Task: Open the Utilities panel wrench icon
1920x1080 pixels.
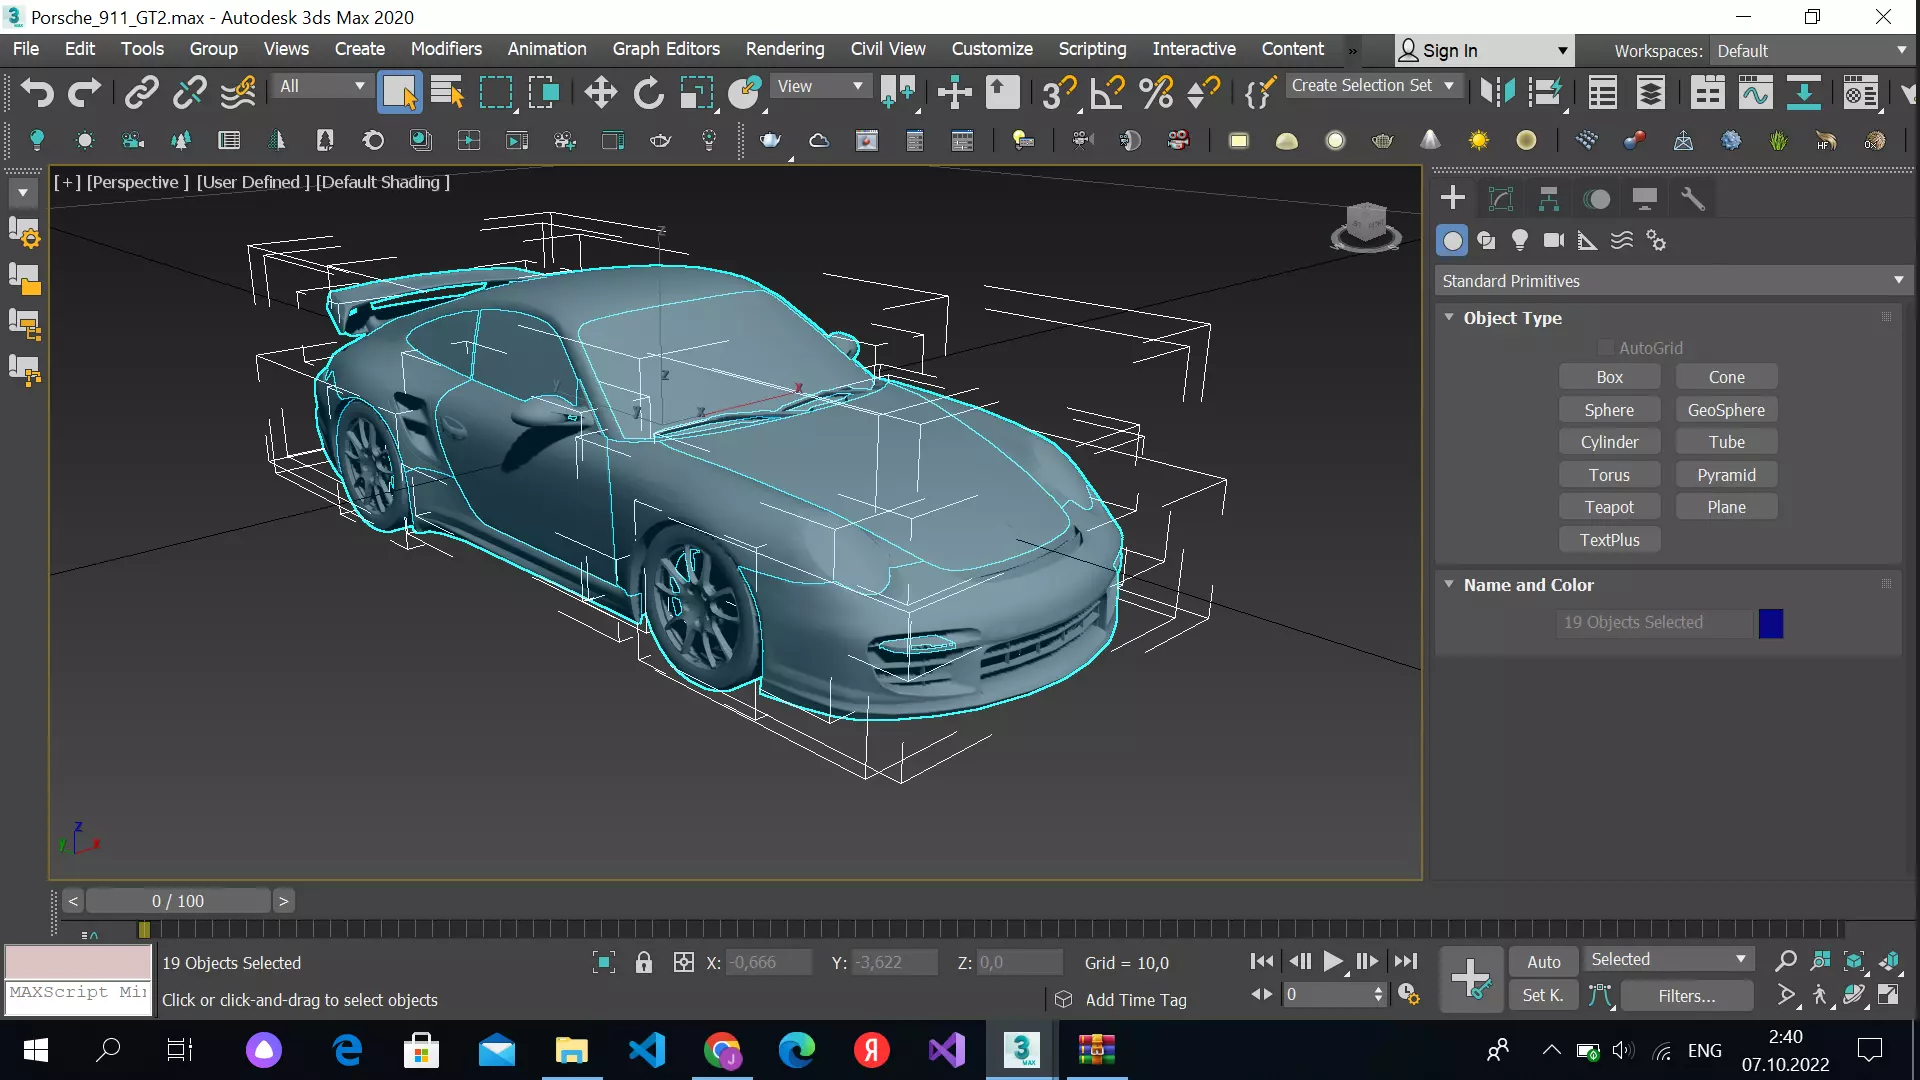Action: point(1692,199)
